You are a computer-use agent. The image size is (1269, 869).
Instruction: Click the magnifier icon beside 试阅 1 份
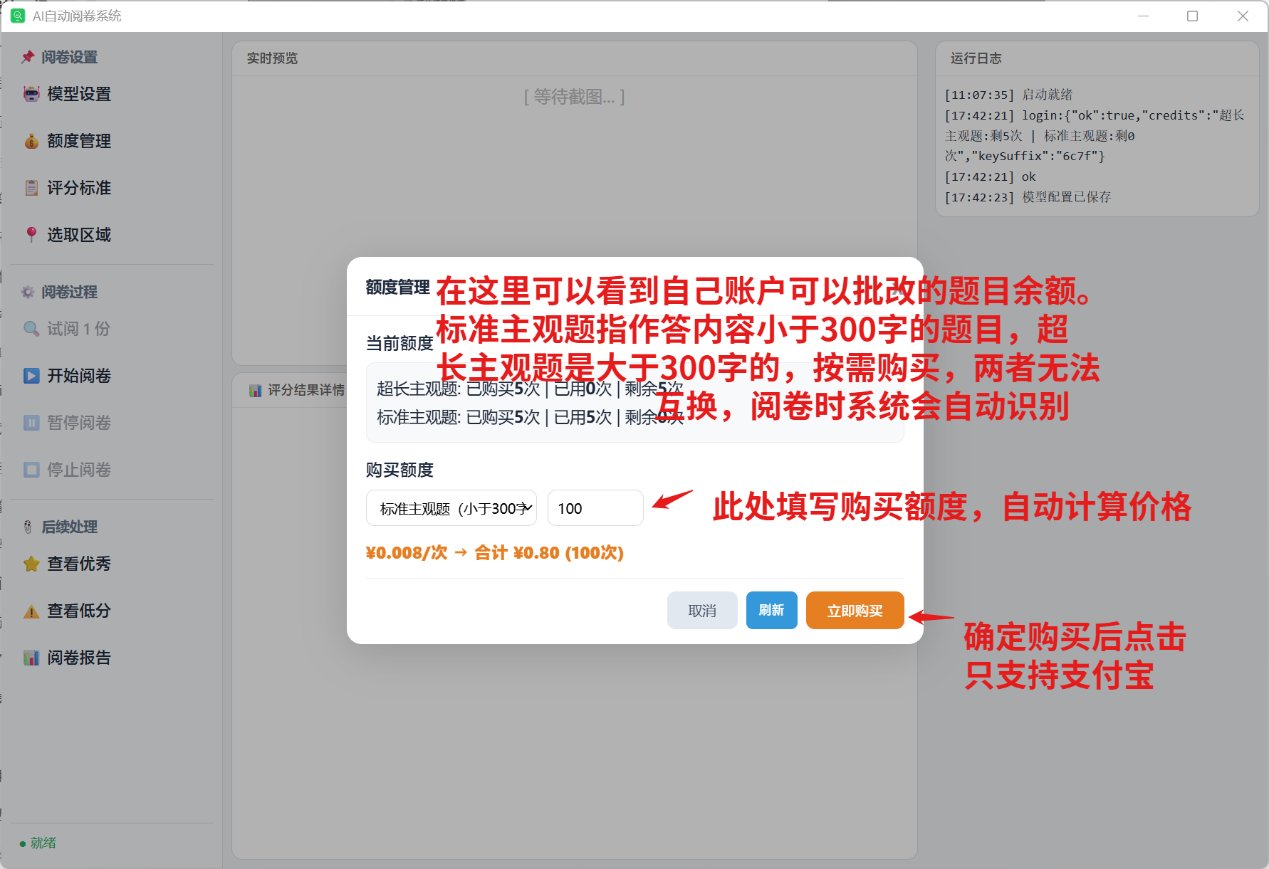(31, 329)
